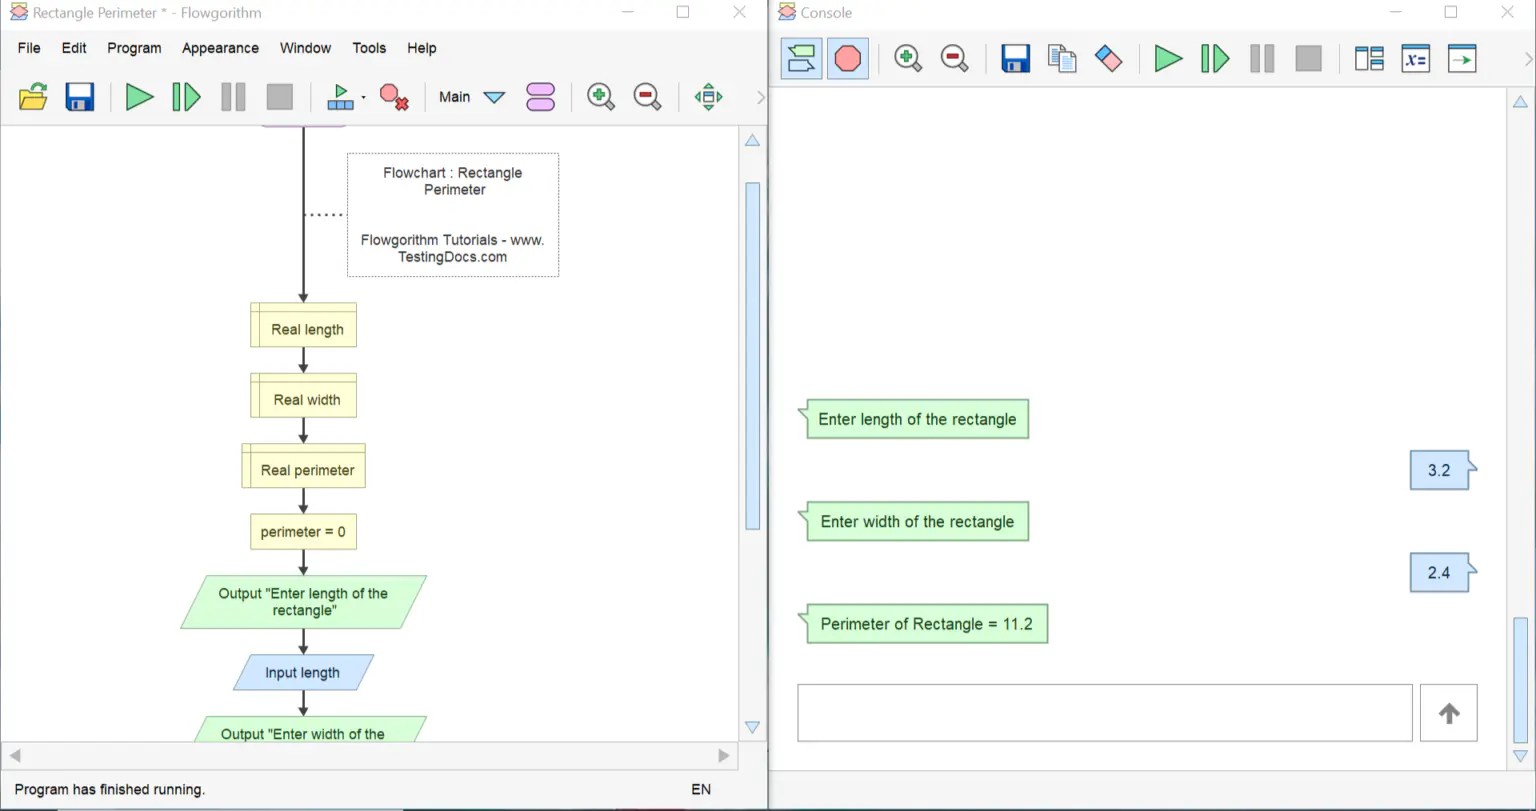Open the Program menu

[x=134, y=48]
